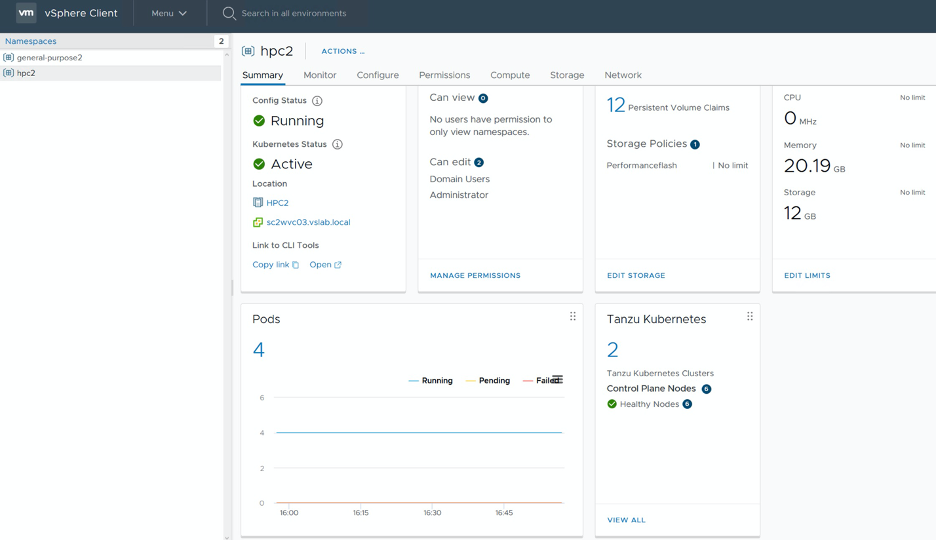Viewport: 936px width, 540px height.
Task: Select general-purpose2 namespace in tree
Action: (x=49, y=58)
